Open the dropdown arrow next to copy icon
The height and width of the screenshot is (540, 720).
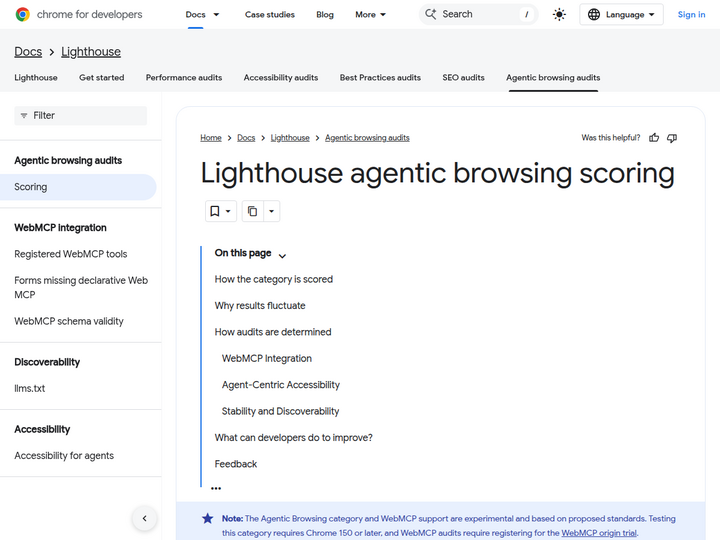pyautogui.click(x=271, y=211)
